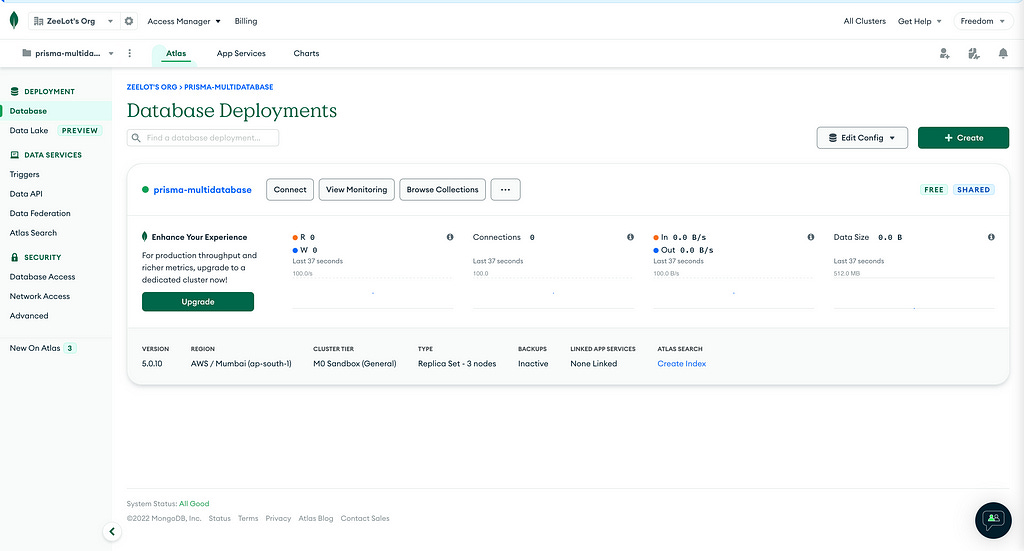Open Atlas Search in the sidebar
Screen dimensions: 1024x551
click(33, 233)
